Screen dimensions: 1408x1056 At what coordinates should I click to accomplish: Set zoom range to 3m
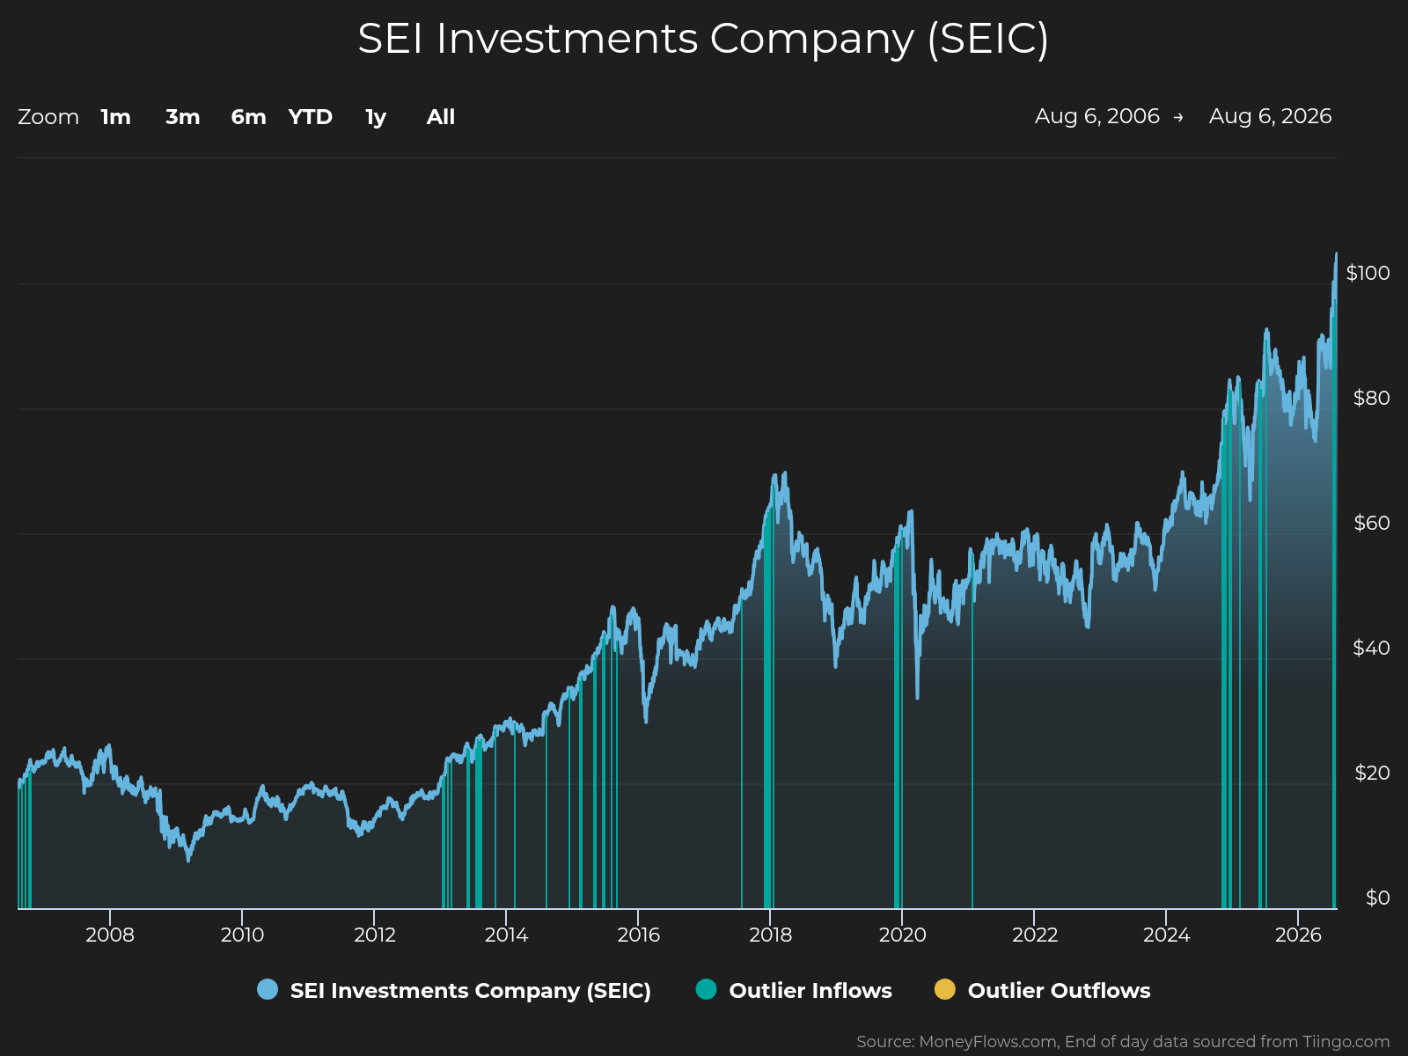(183, 117)
